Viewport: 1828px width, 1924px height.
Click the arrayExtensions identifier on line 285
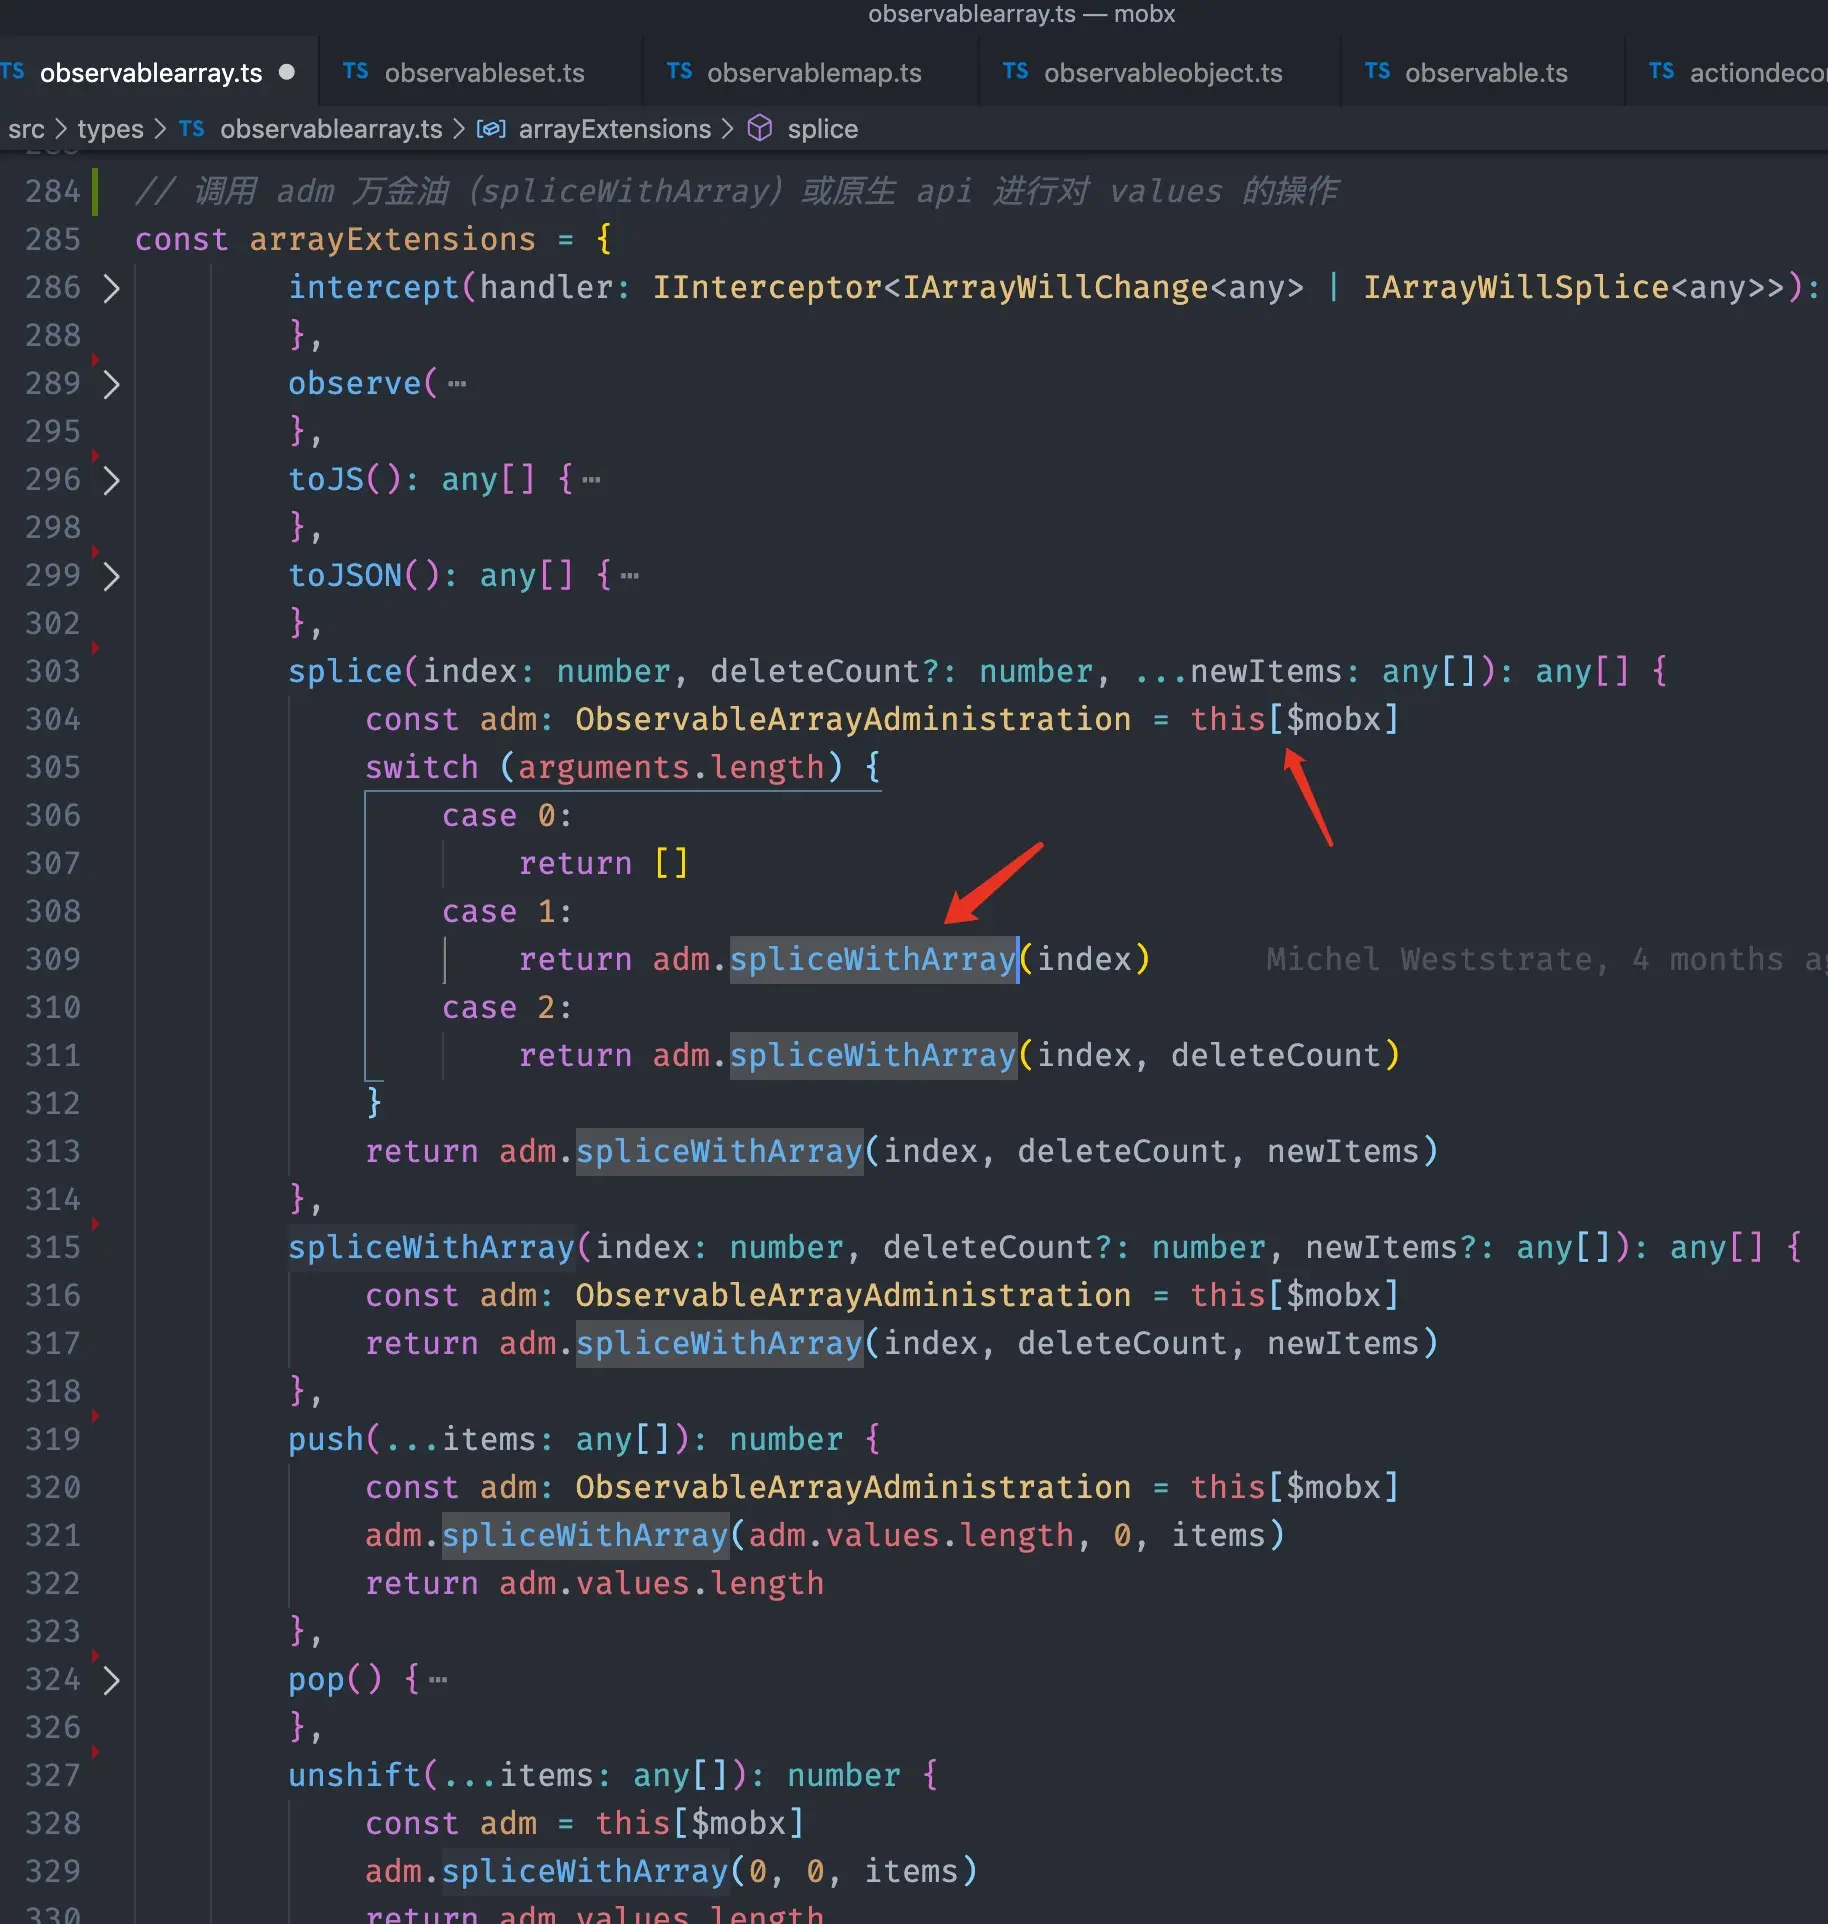coord(392,239)
